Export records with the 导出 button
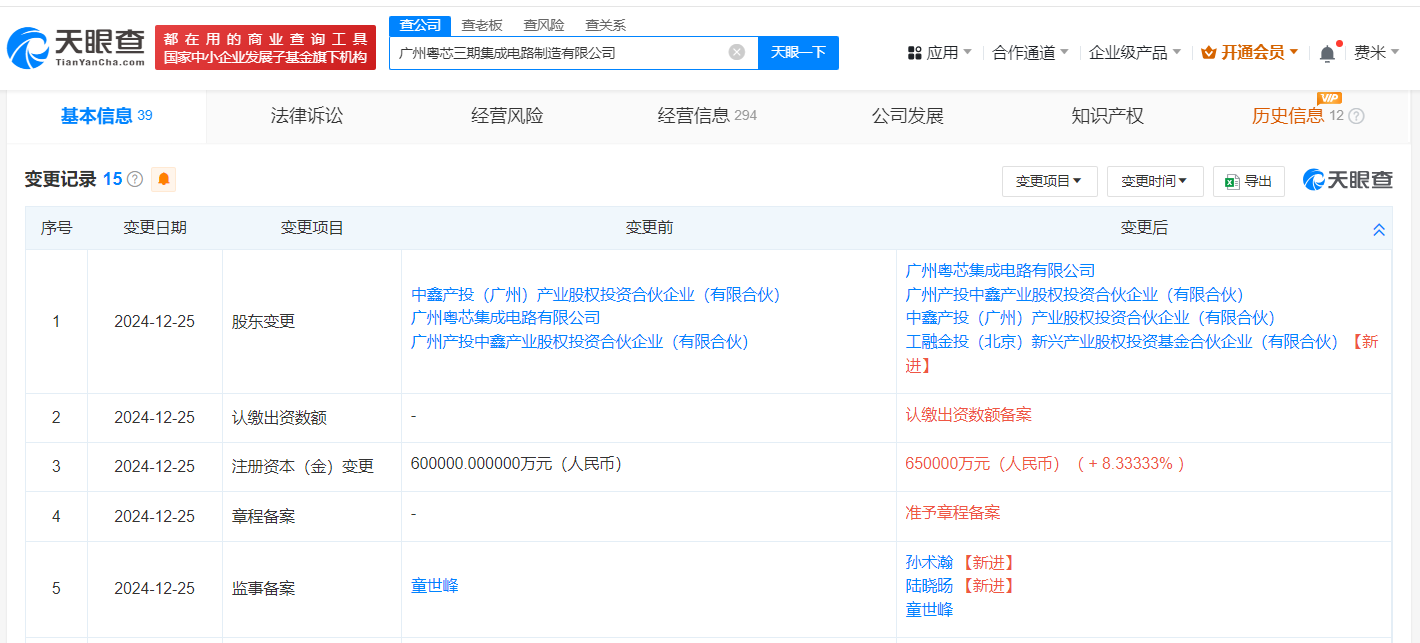Screen dimensions: 1420x643 [x=1249, y=181]
